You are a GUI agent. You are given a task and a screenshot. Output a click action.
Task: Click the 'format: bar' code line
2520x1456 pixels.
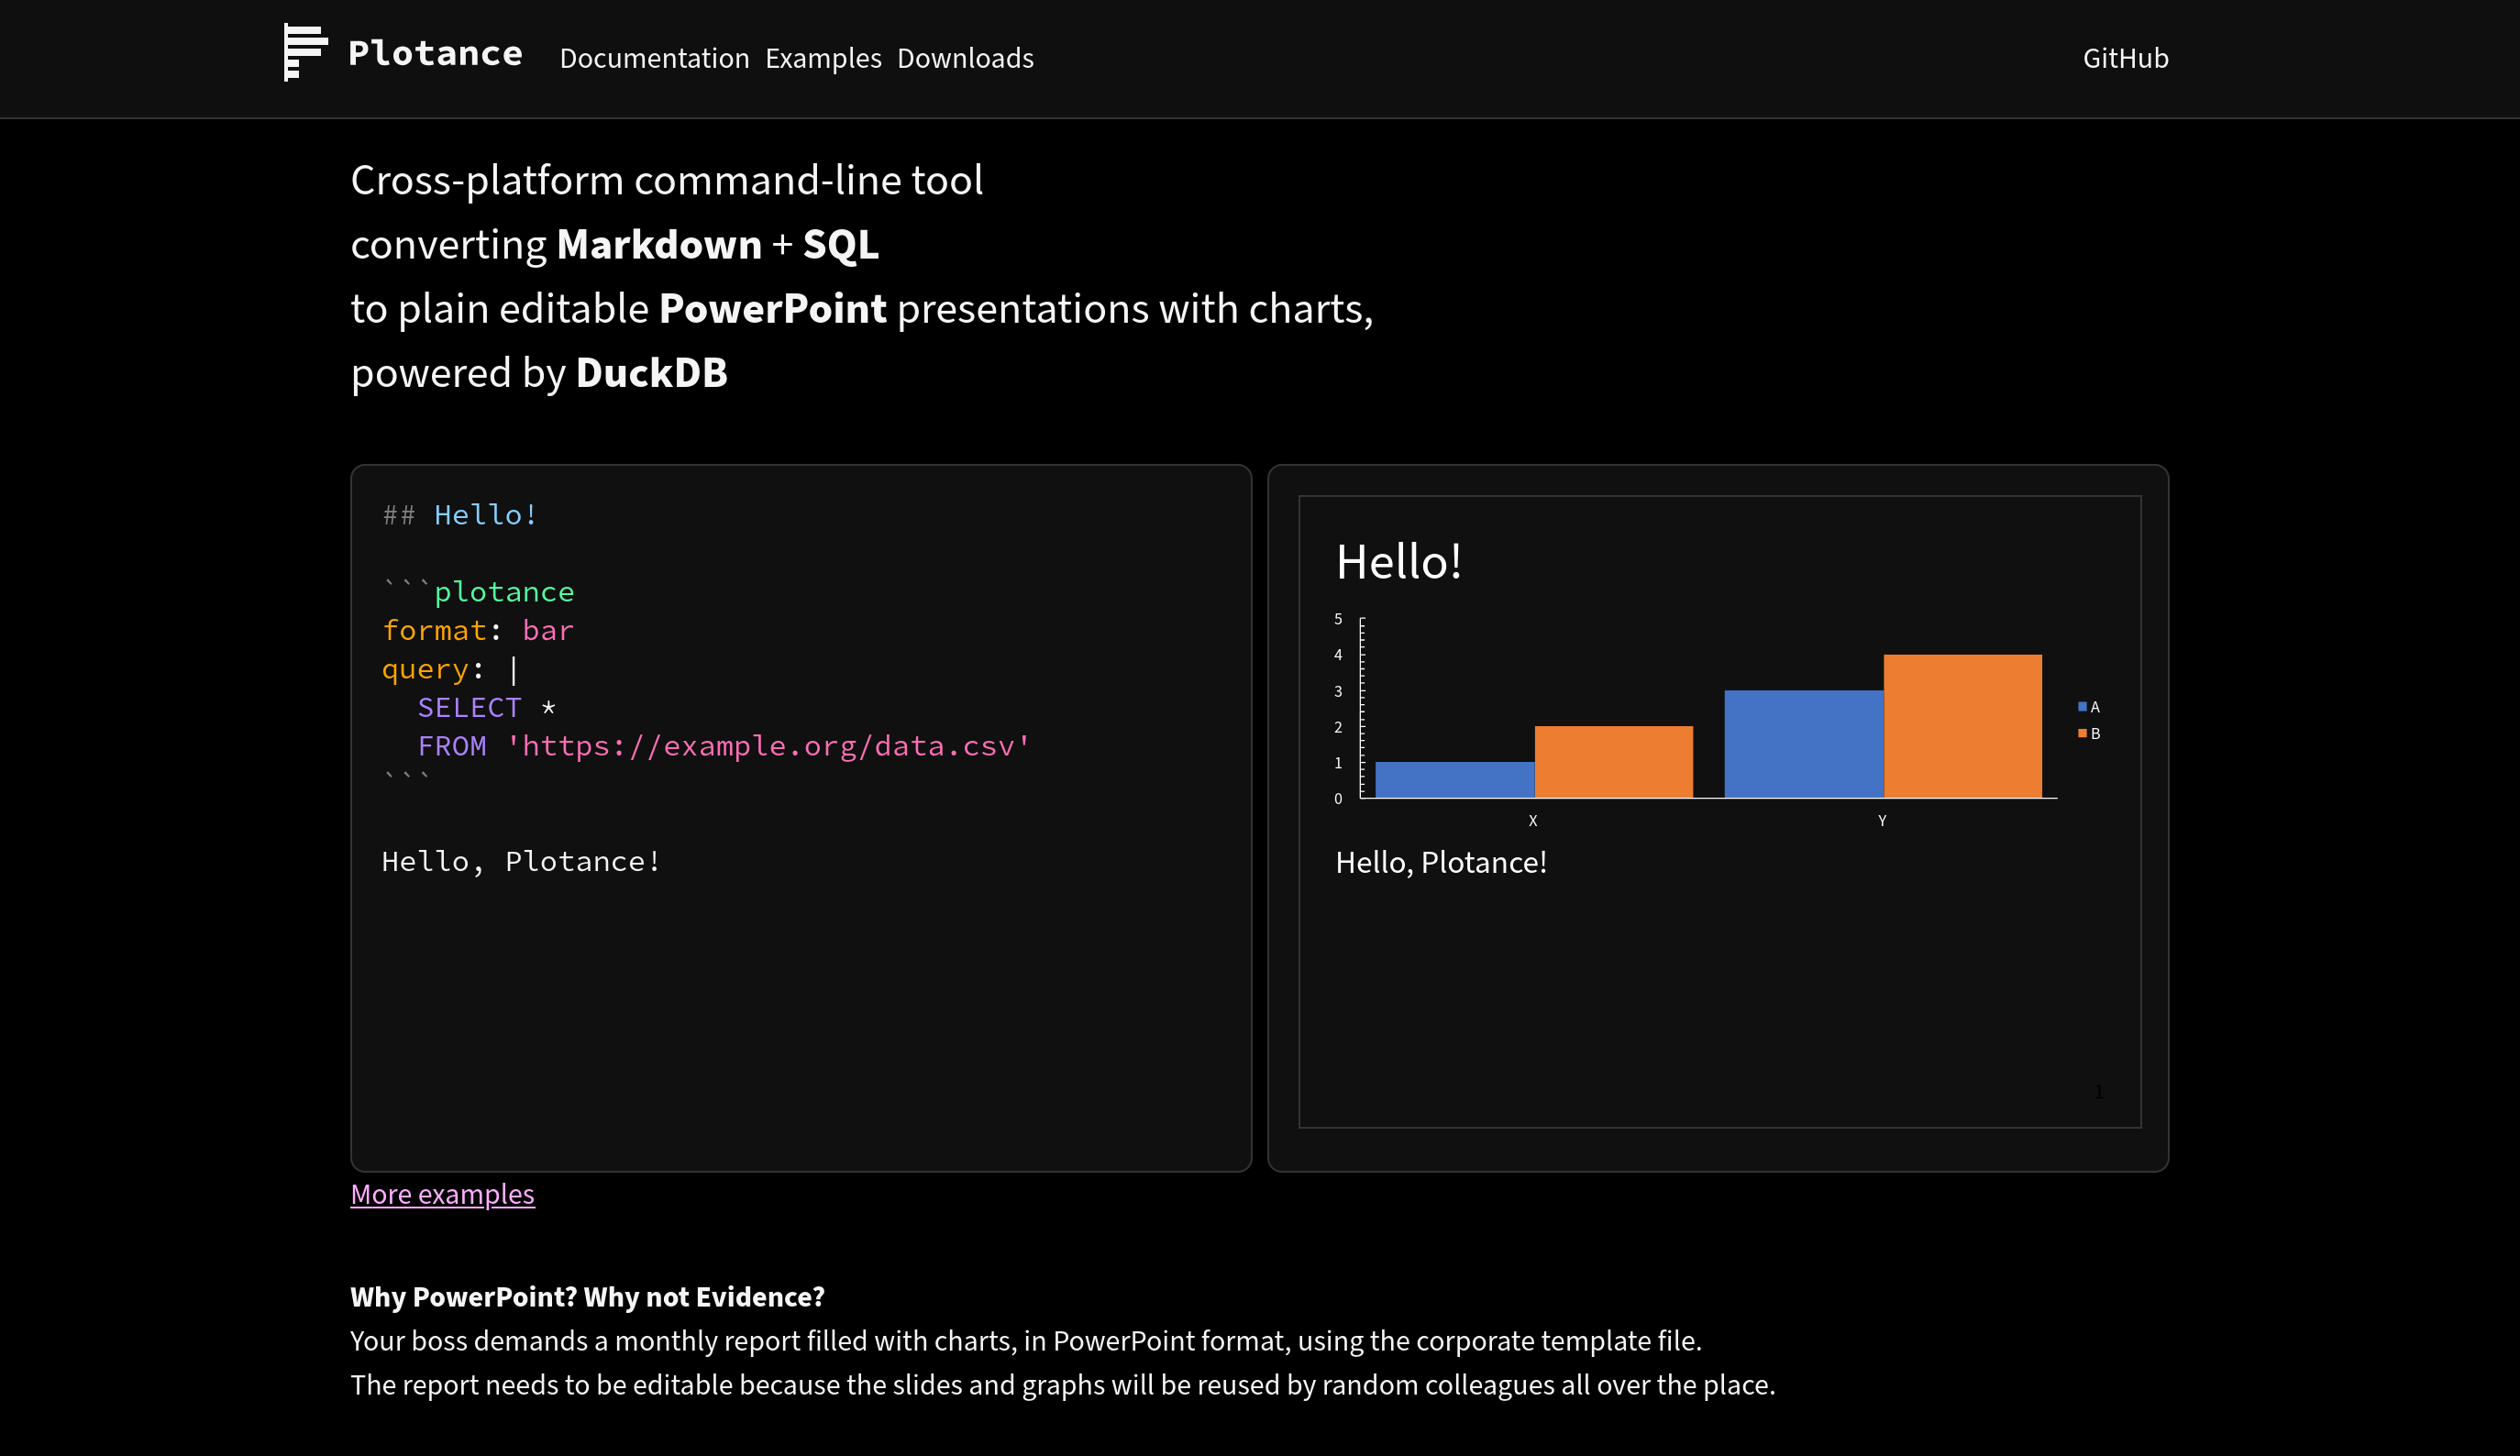[478, 630]
